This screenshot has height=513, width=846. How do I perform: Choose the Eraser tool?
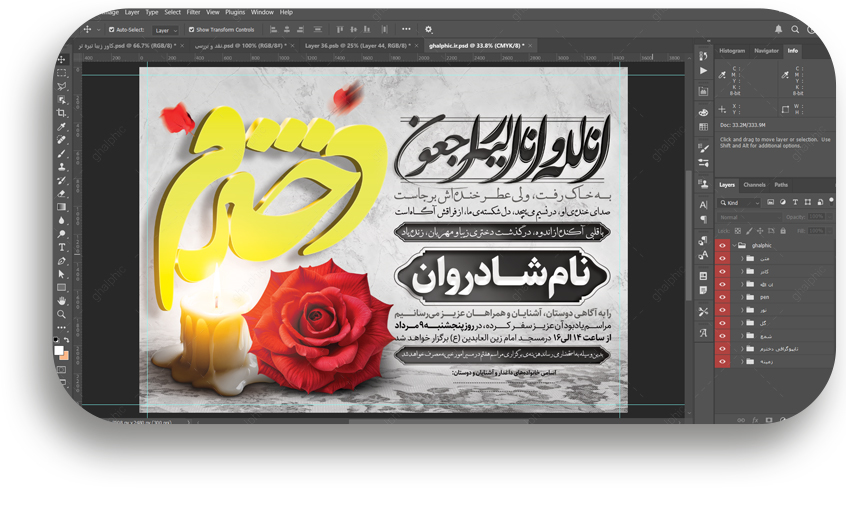[62, 193]
